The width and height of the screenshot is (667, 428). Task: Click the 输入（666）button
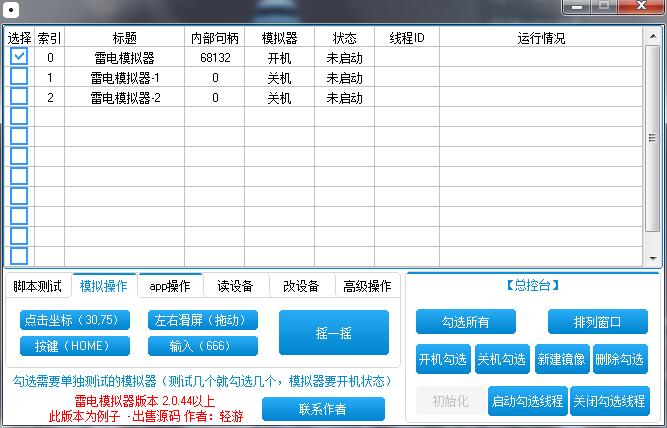203,346
